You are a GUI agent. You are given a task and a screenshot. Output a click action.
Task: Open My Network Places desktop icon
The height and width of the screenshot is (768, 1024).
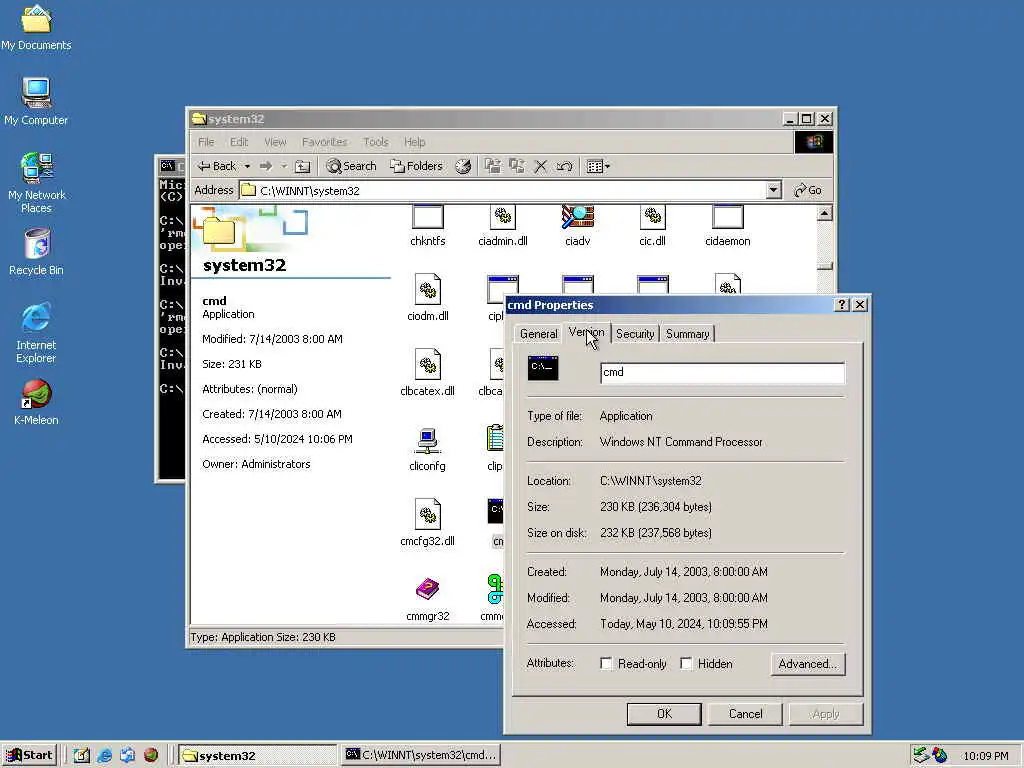[36, 183]
